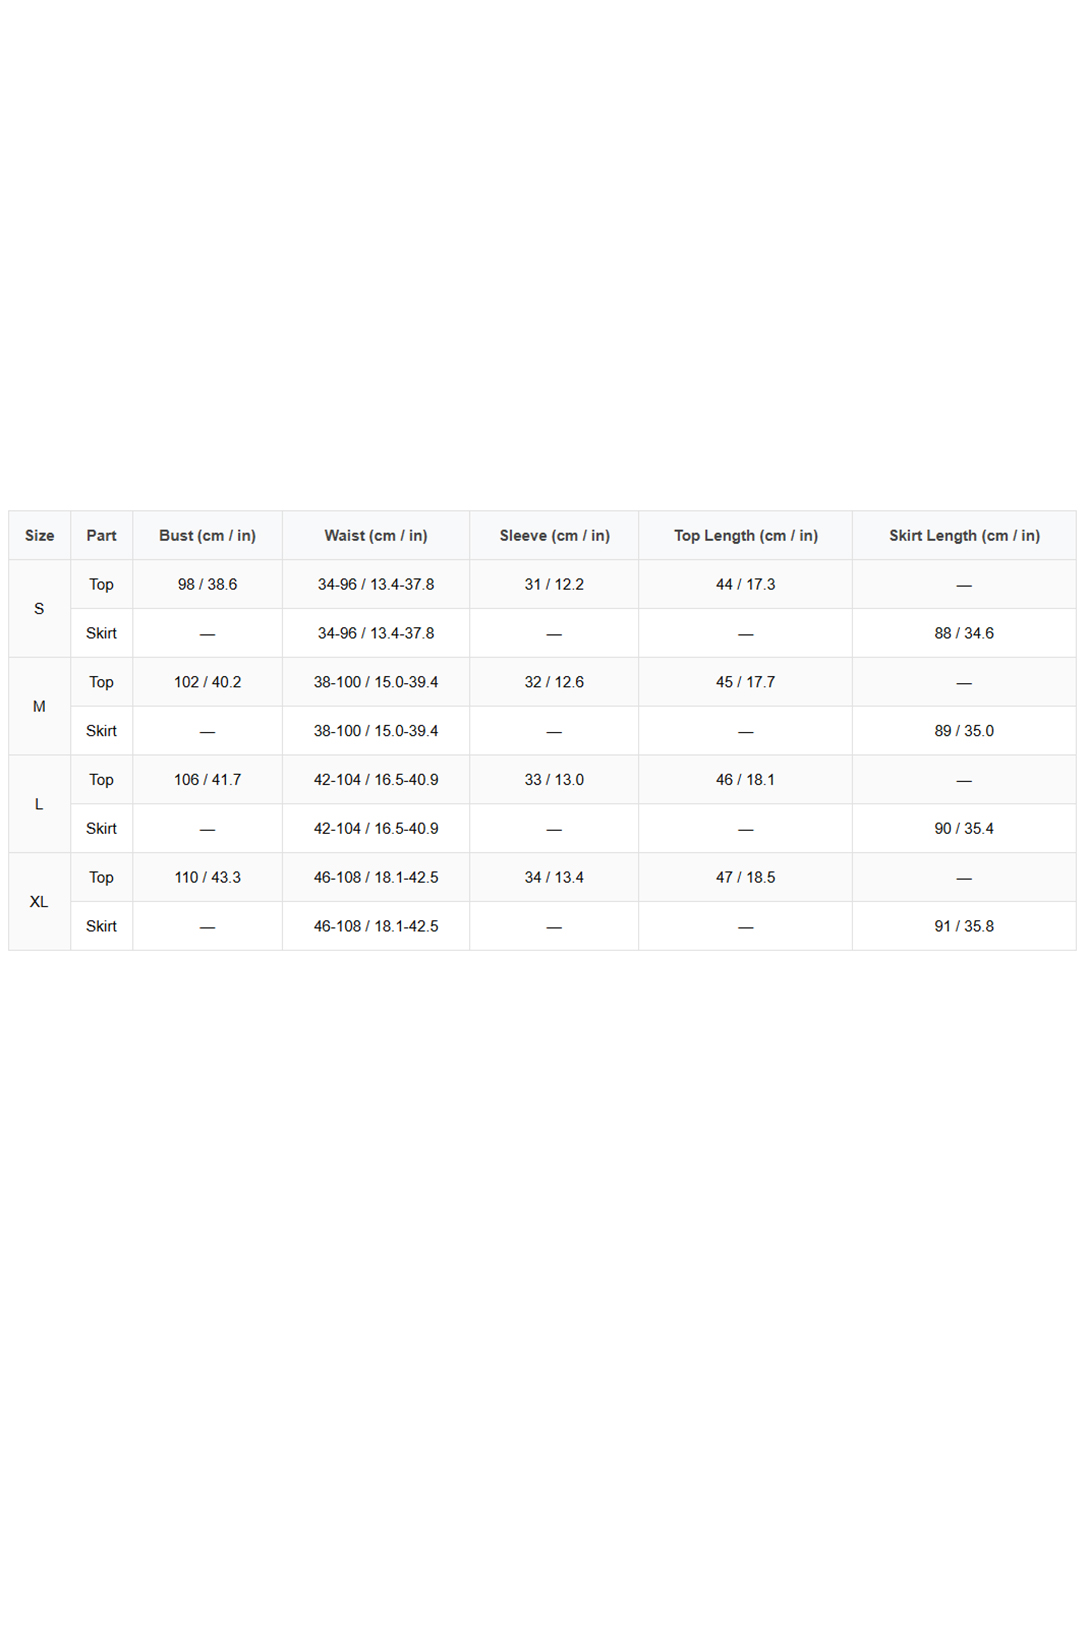Select the size S row cell
Viewport: 1088px width, 1632px height.
40,608
